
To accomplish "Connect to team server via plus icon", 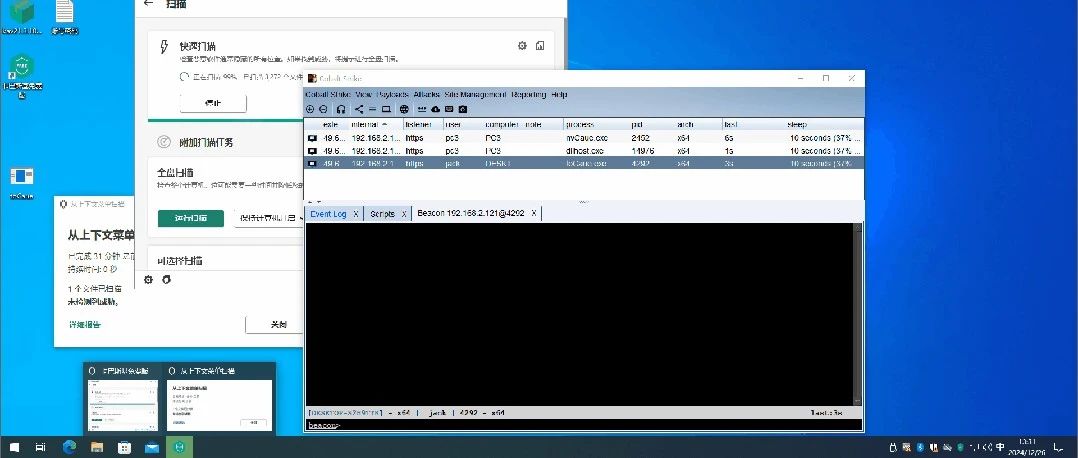I will (x=310, y=109).
